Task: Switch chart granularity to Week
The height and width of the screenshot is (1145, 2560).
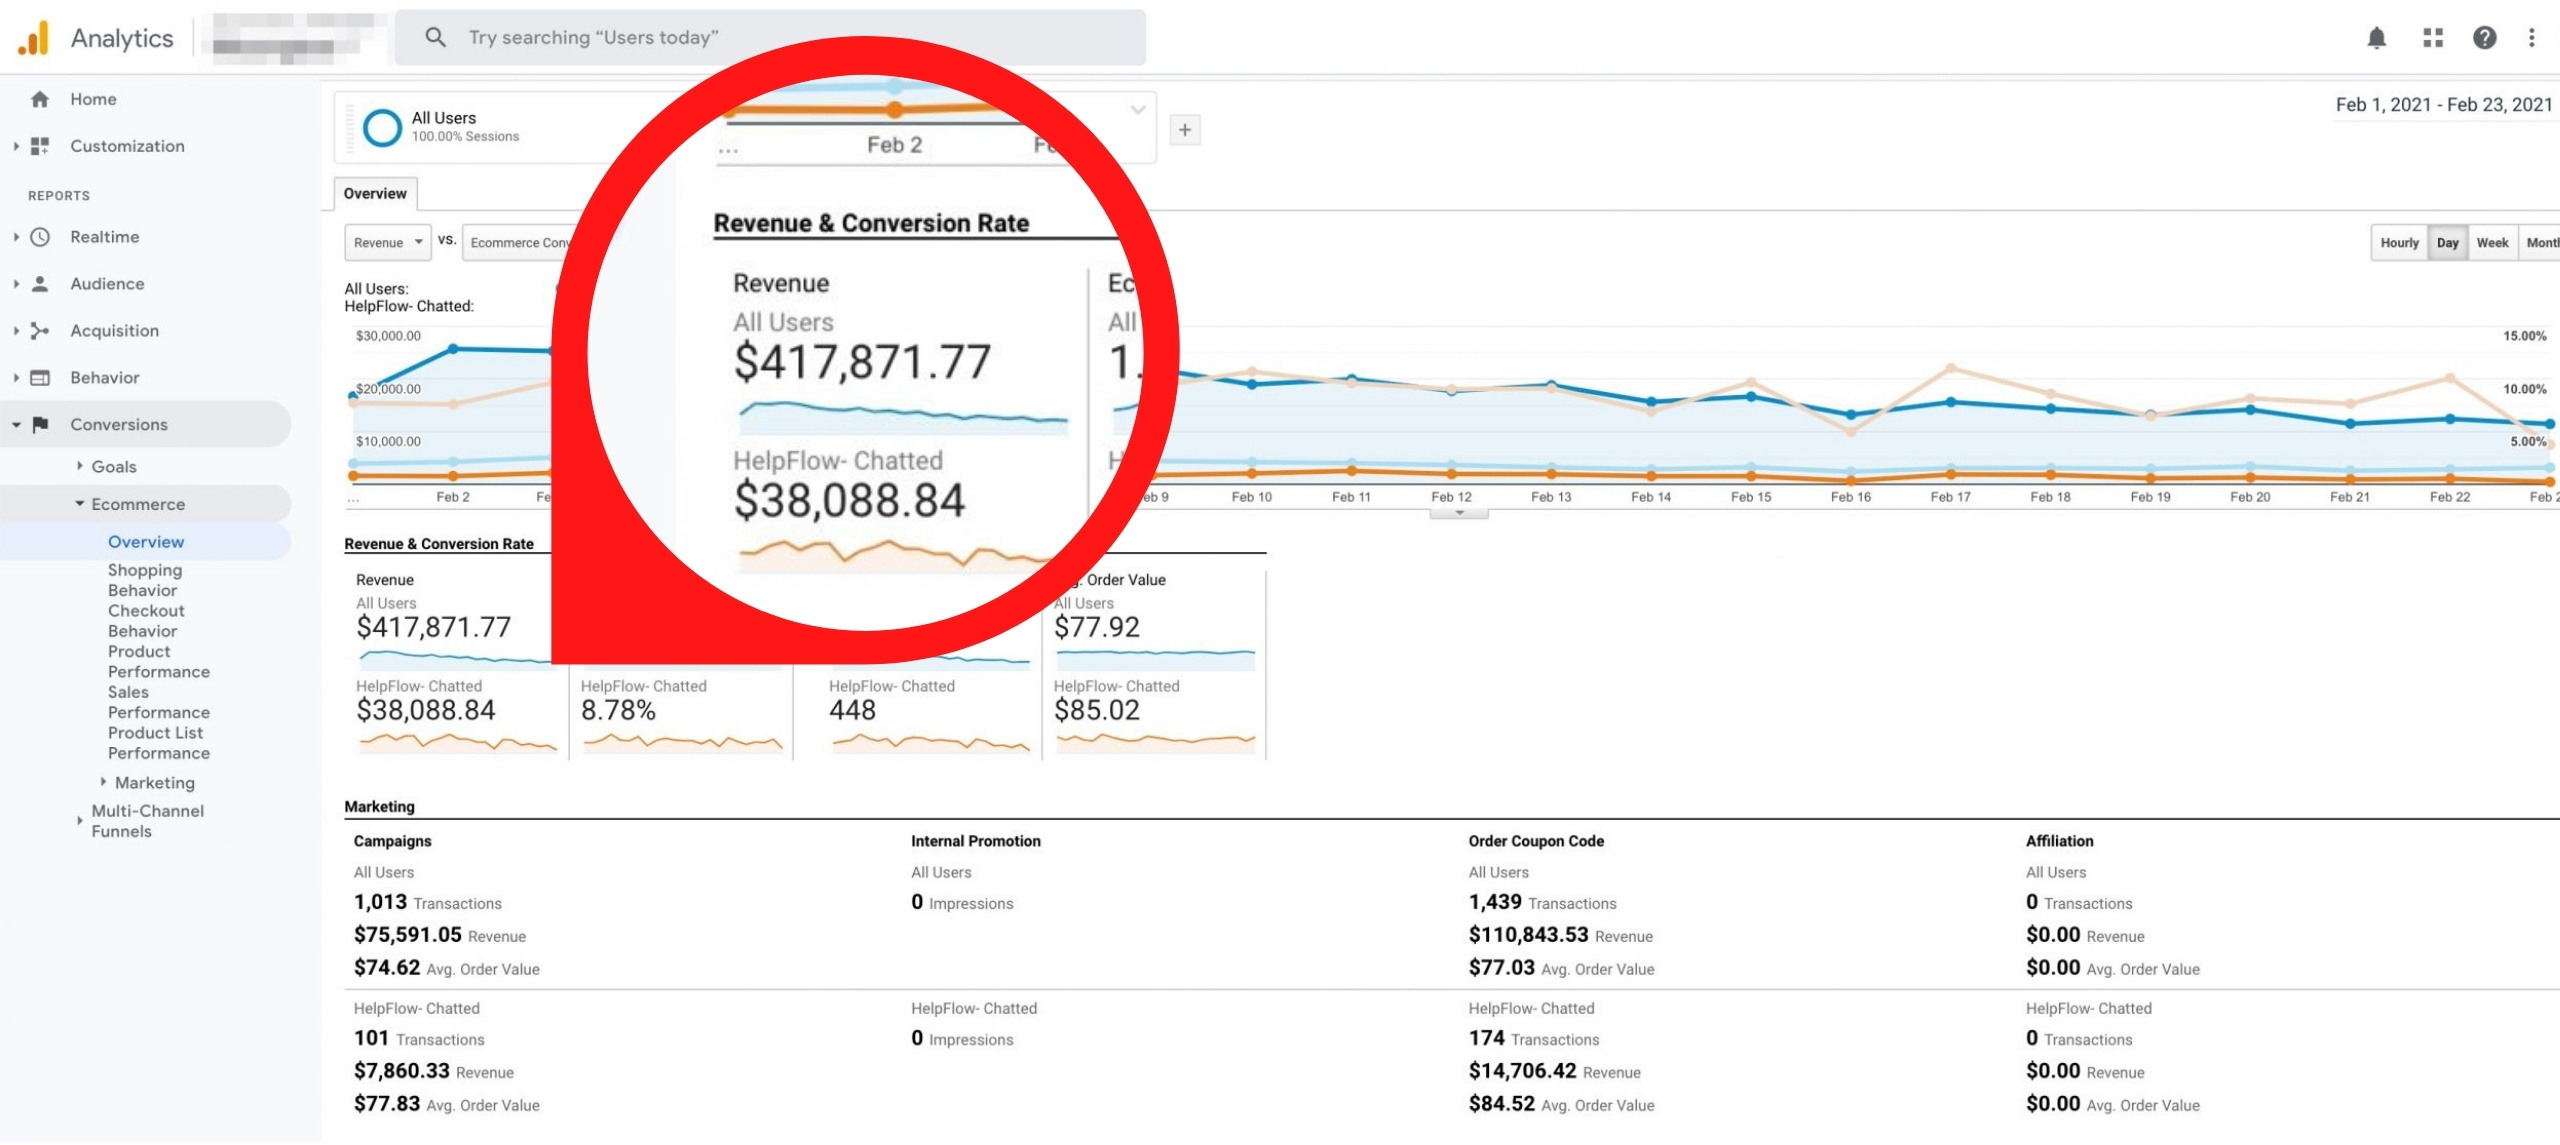Action: tap(2491, 243)
